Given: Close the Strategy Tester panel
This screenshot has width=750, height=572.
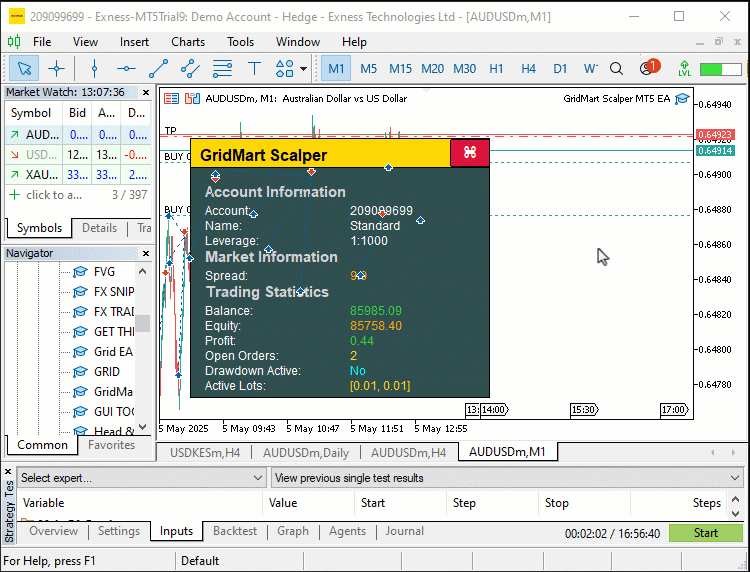Looking at the screenshot, I should click(8, 472).
